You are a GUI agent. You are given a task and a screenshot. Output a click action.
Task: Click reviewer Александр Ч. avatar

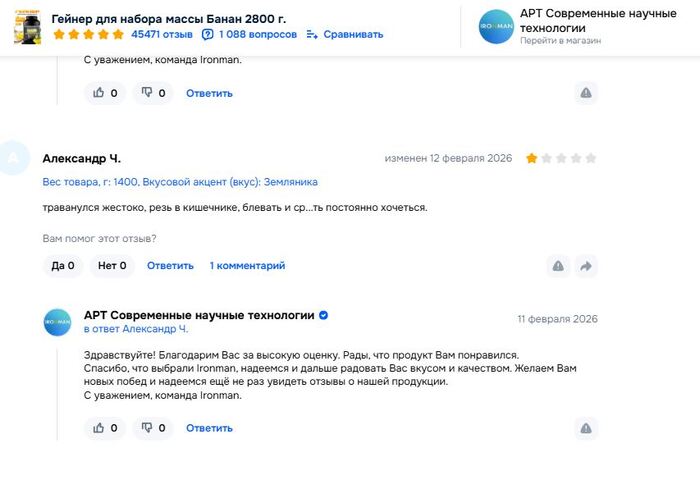14,158
